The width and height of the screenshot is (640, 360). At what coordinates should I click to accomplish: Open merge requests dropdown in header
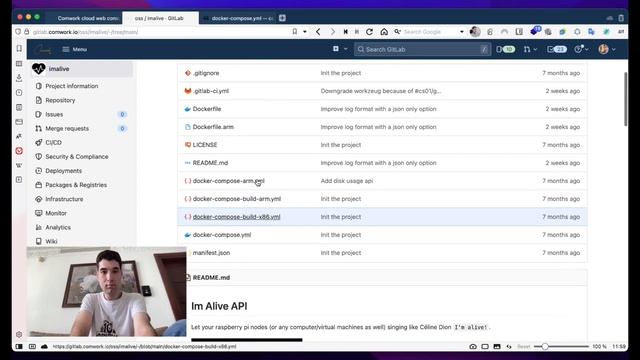(x=530, y=49)
